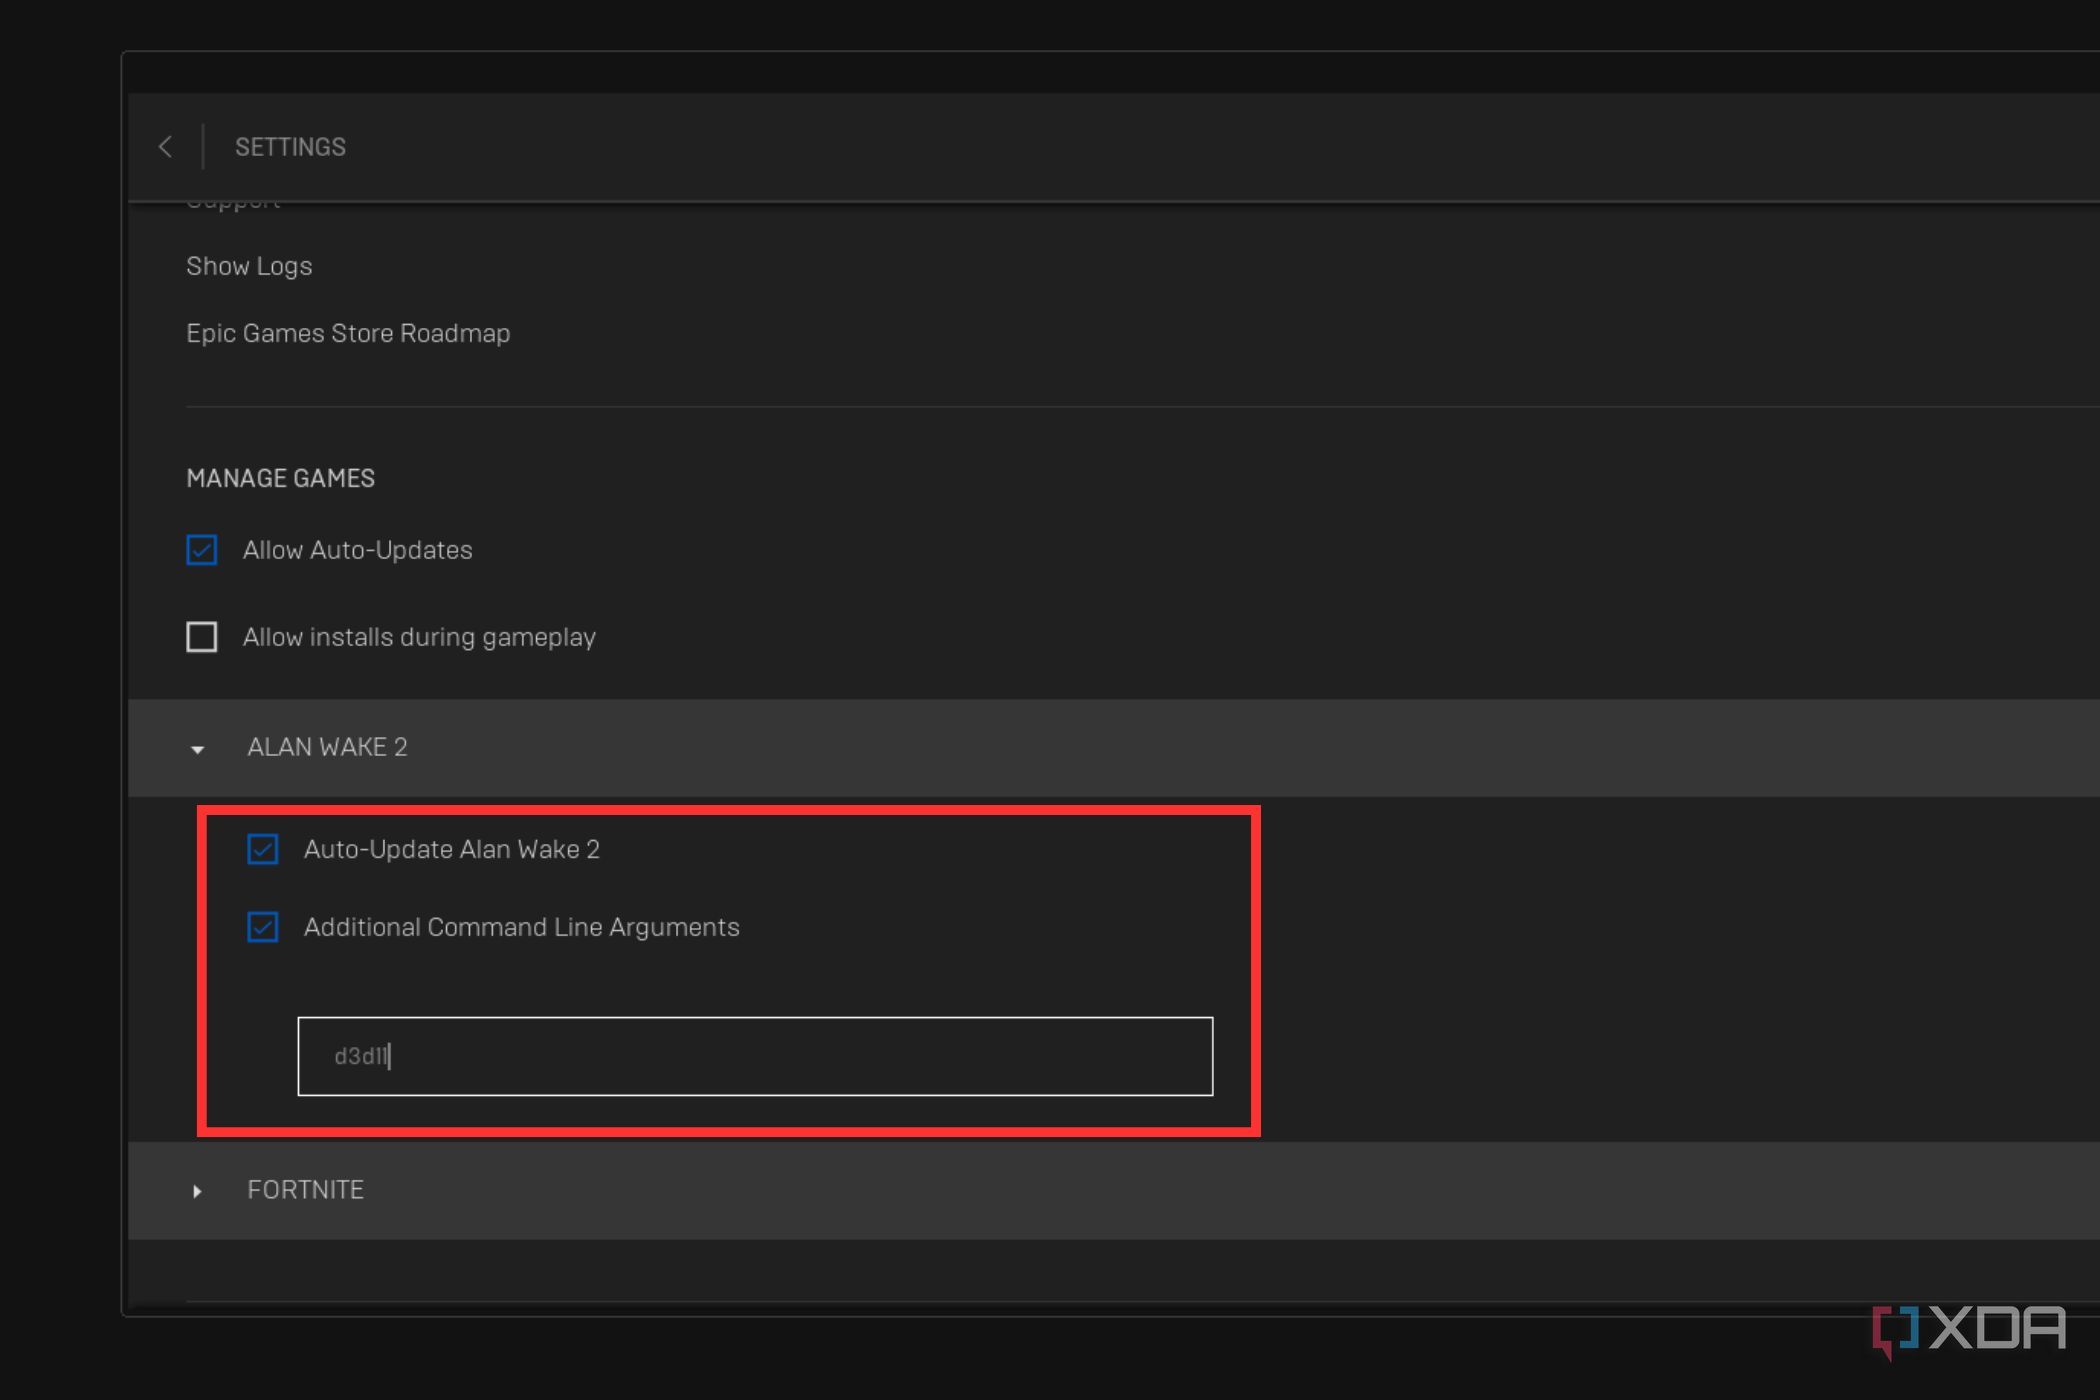Open the Epic Games Store Roadmap
Image resolution: width=2100 pixels, height=1400 pixels.
348,333
